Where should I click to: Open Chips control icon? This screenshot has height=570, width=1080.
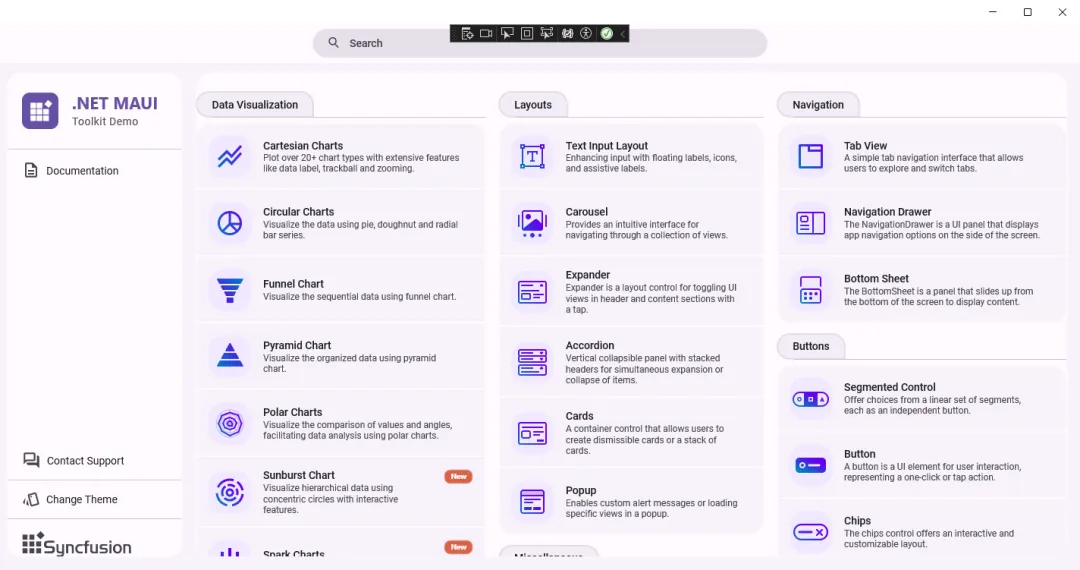click(811, 532)
